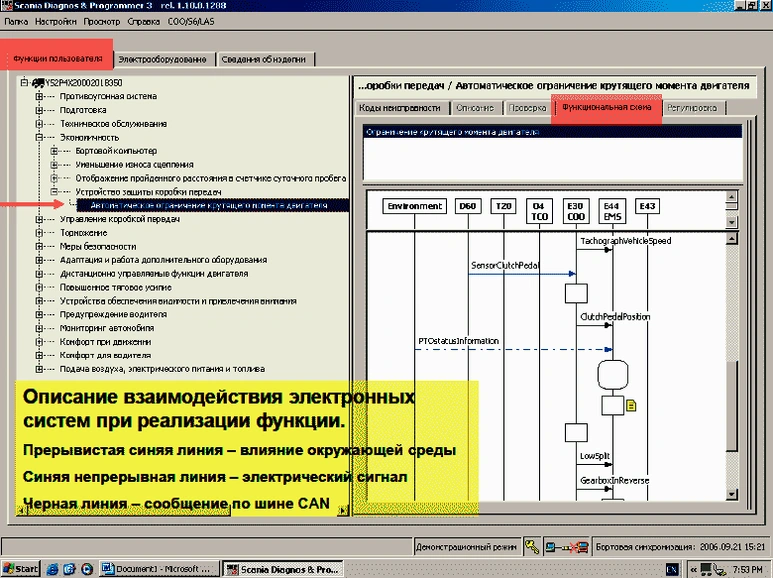Click the E44 EMS node box
The image size is (773, 578).
coord(611,211)
